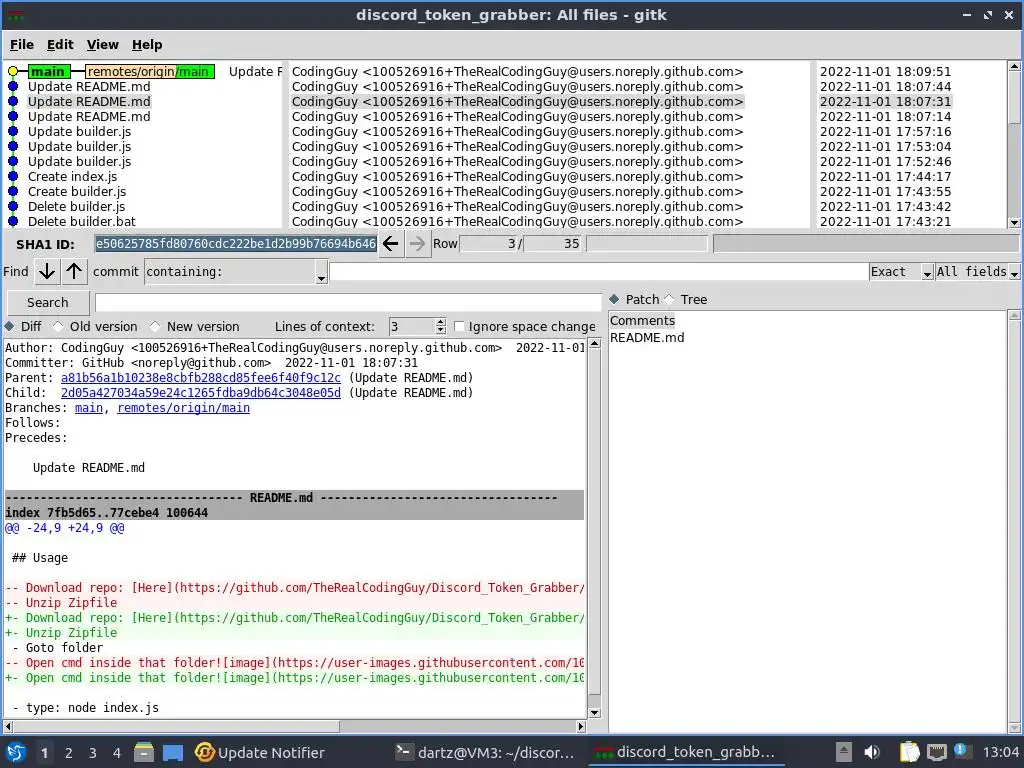Image resolution: width=1024 pixels, height=768 pixels.
Task: Follow the main branch link in Branches
Action: pyautogui.click(x=89, y=408)
